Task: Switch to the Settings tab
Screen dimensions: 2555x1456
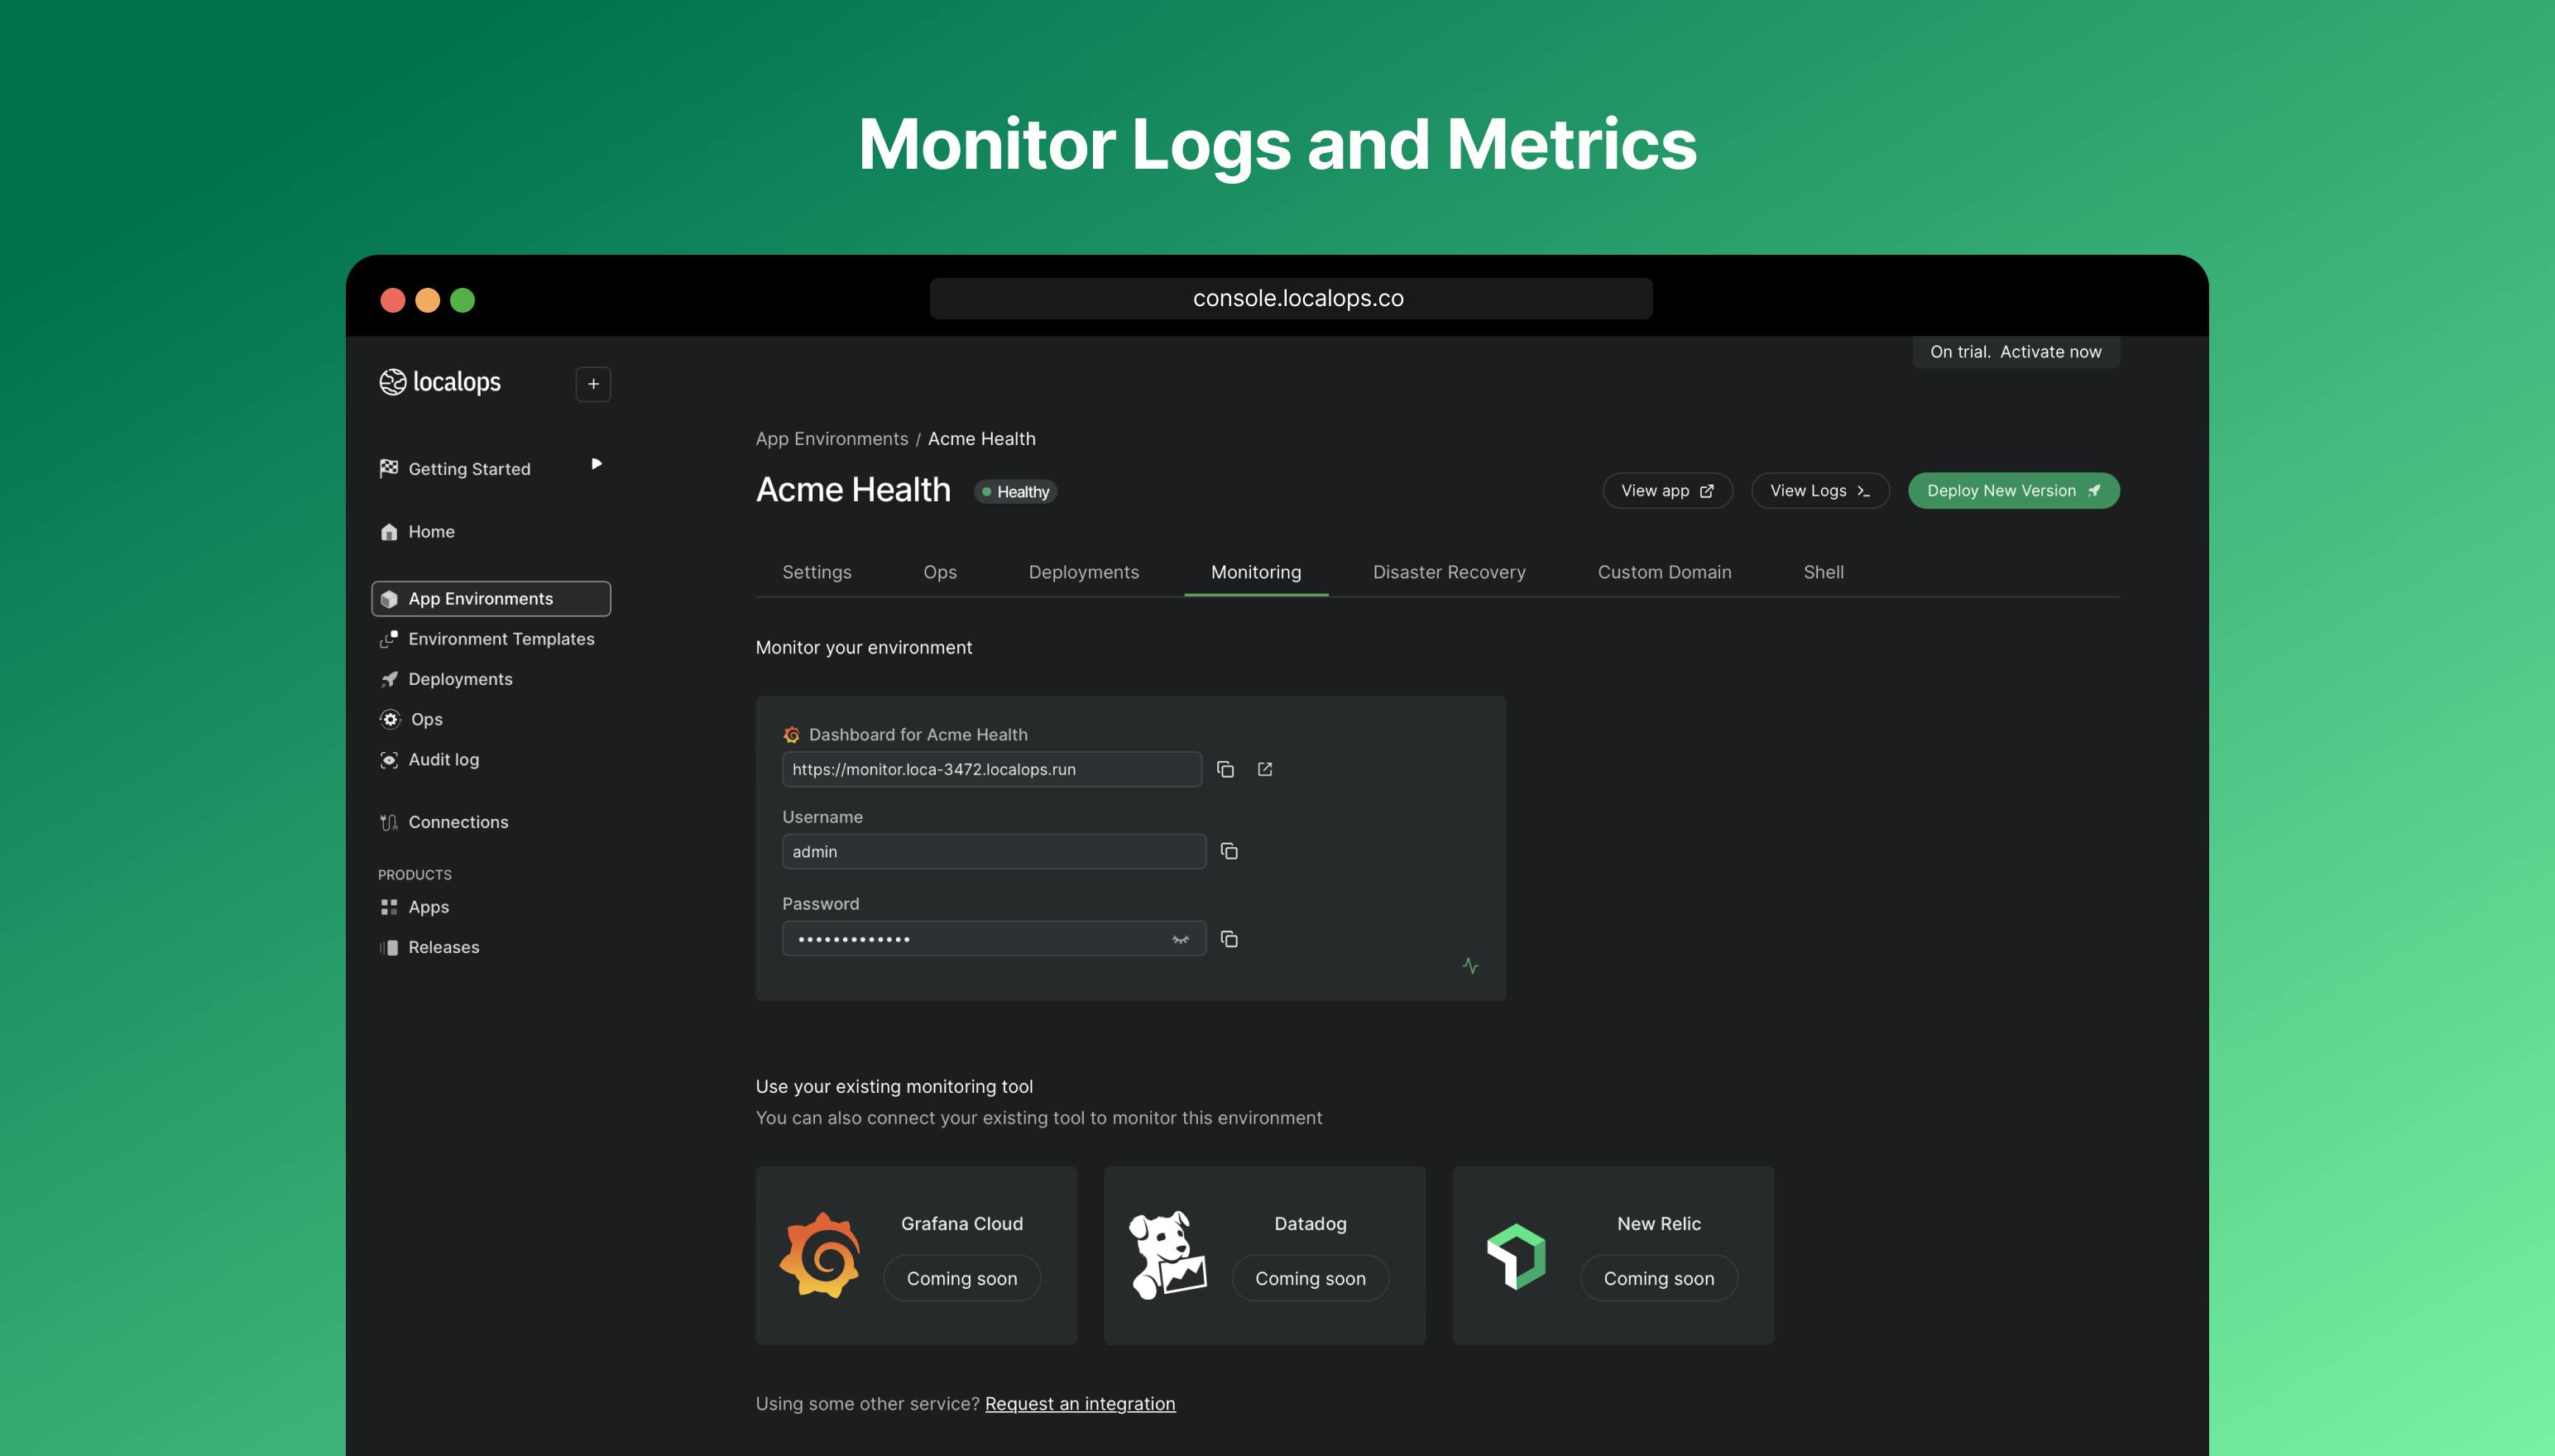Action: click(817, 572)
